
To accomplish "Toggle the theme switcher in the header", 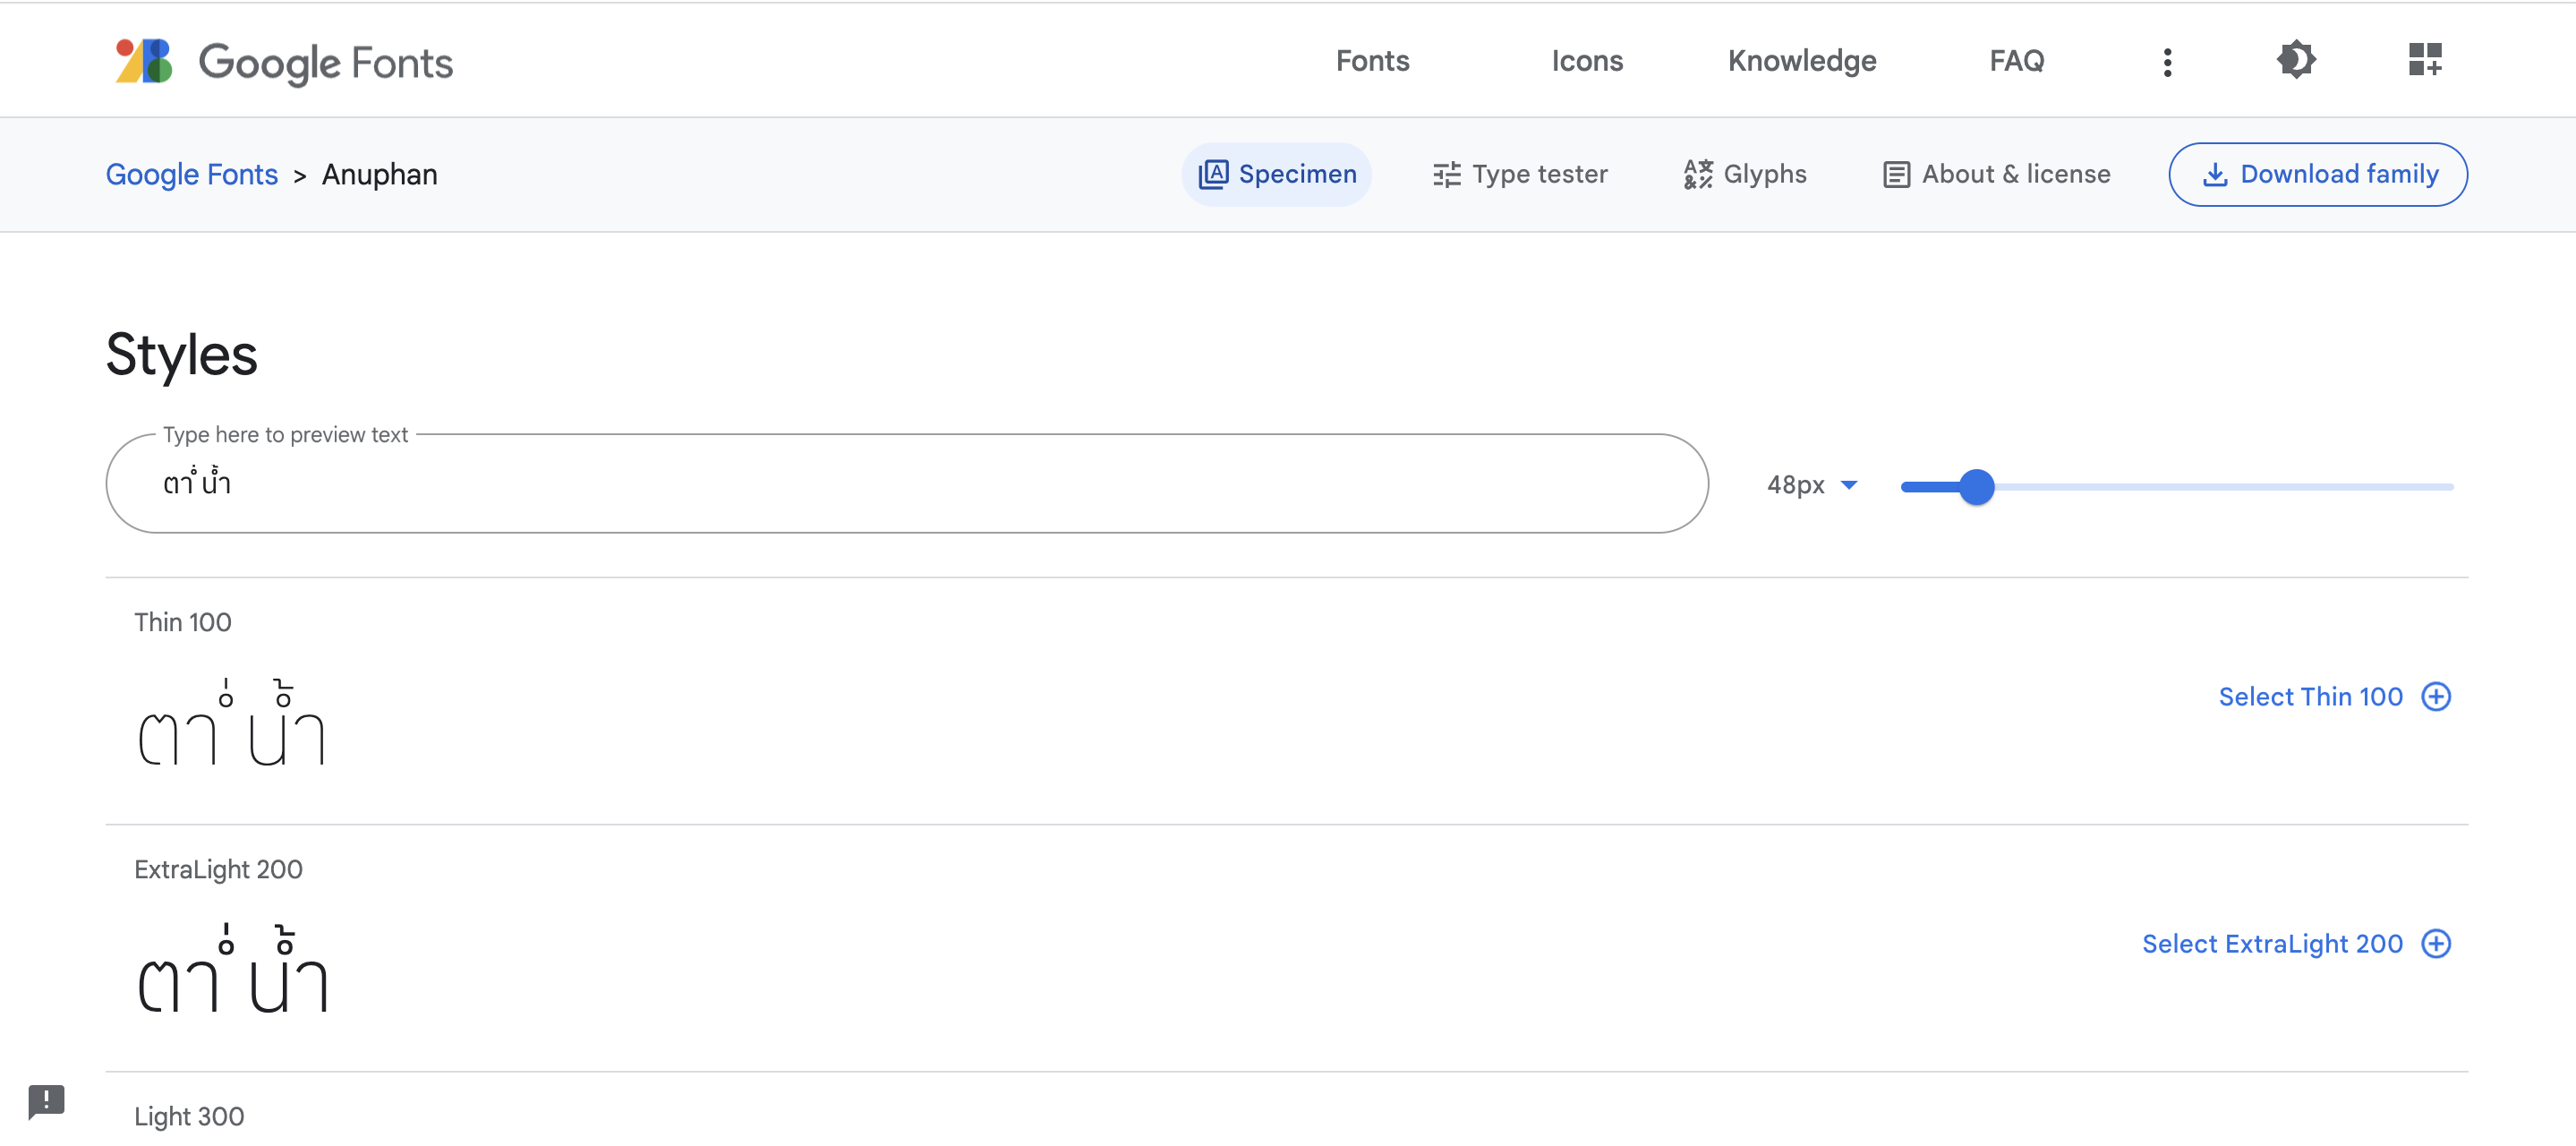I will pyautogui.click(x=2296, y=60).
